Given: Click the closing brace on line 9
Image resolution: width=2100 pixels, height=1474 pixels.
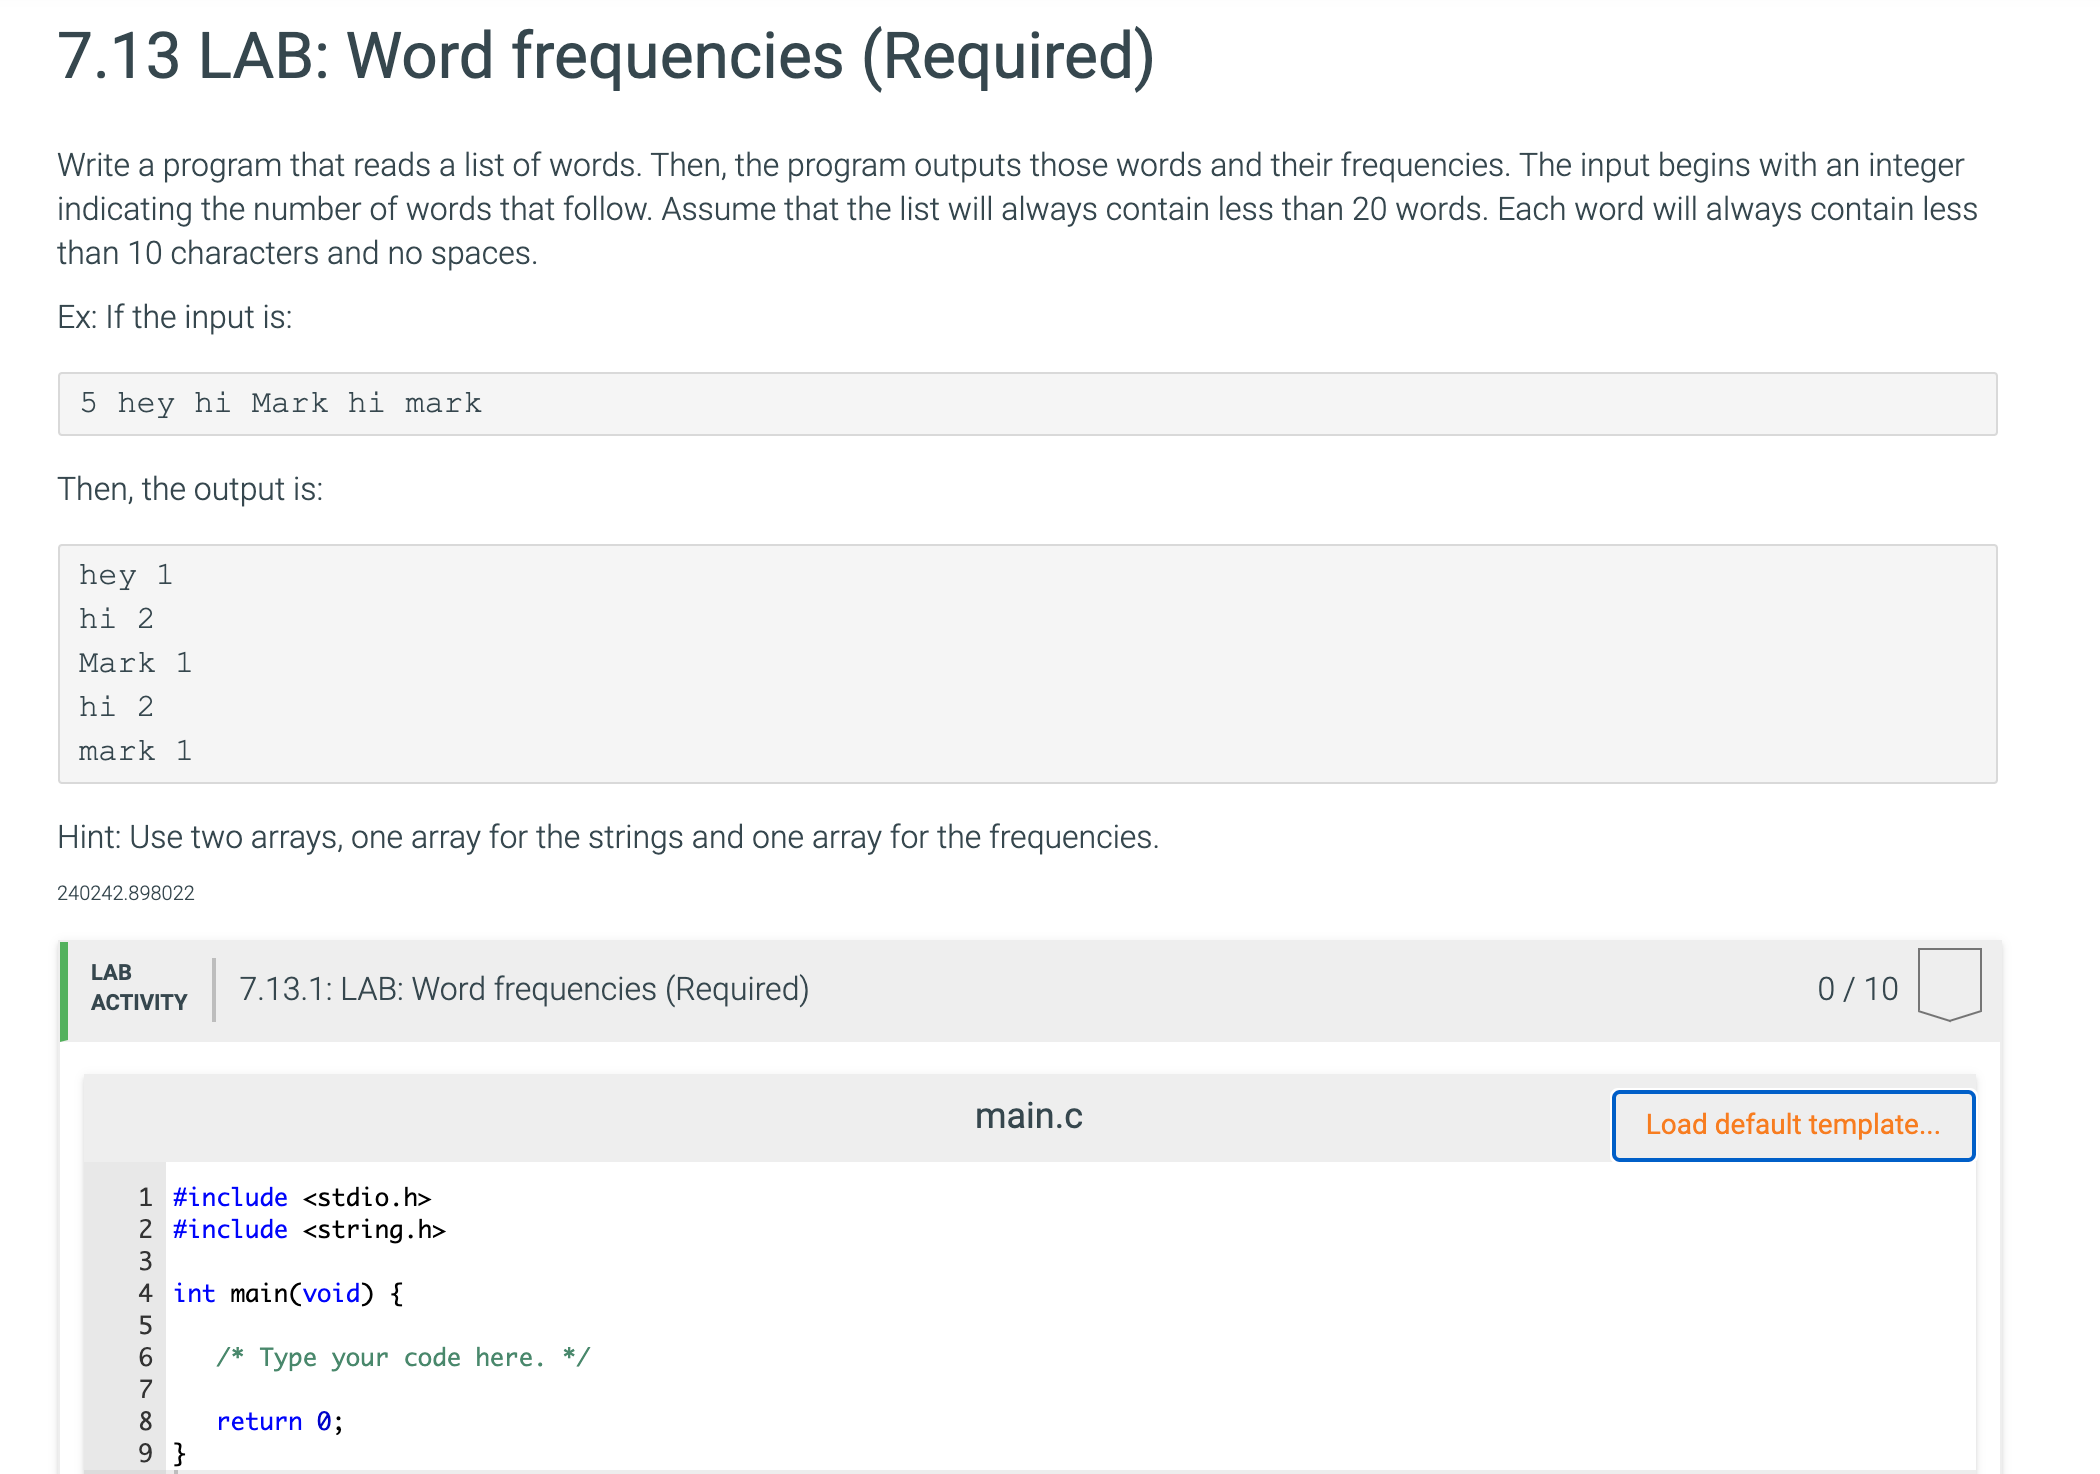Looking at the screenshot, I should [180, 1453].
